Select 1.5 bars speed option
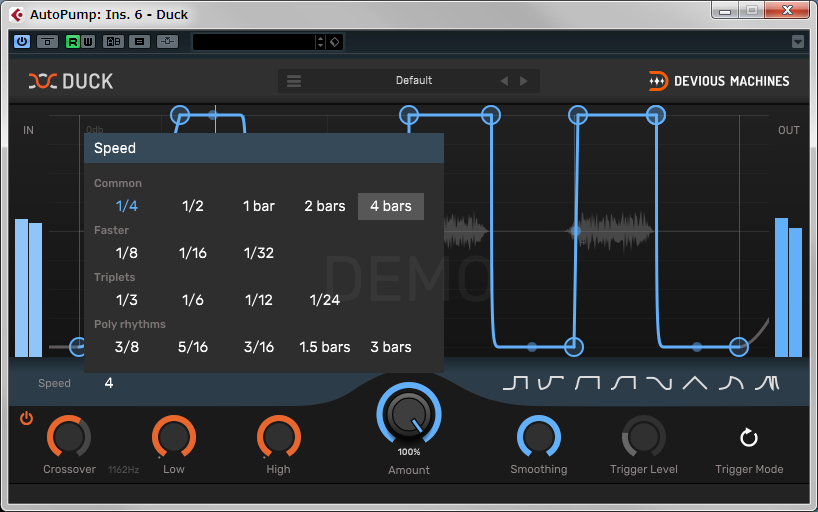Image resolution: width=818 pixels, height=512 pixels. pos(325,347)
